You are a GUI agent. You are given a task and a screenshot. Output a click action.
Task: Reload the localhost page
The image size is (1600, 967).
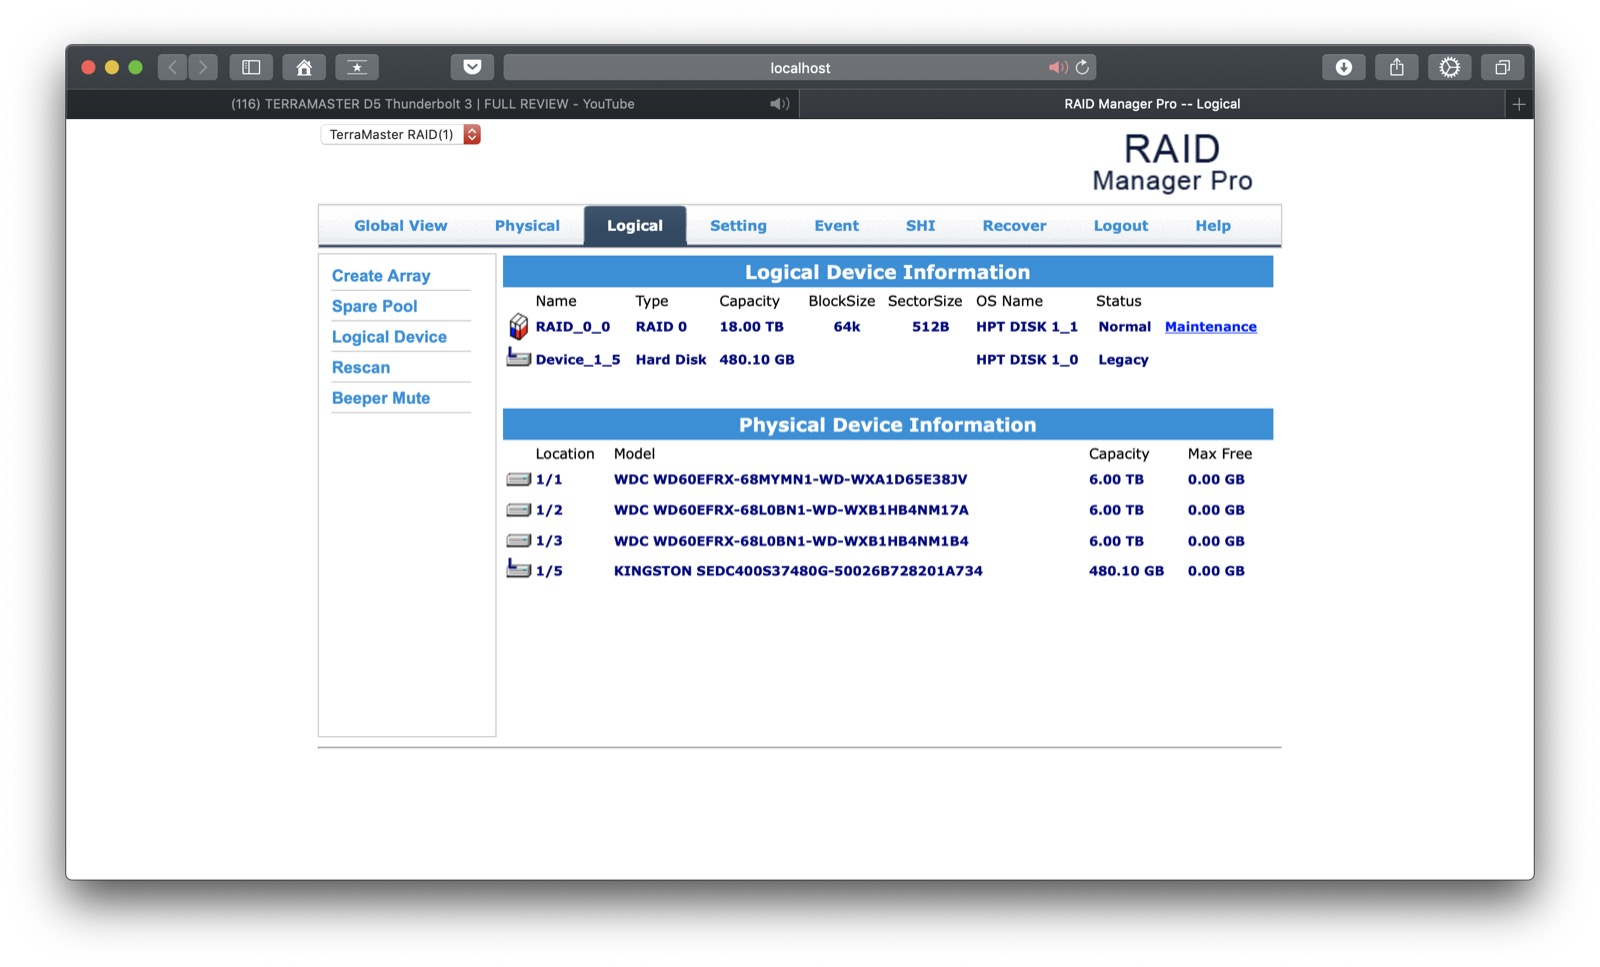(1082, 67)
